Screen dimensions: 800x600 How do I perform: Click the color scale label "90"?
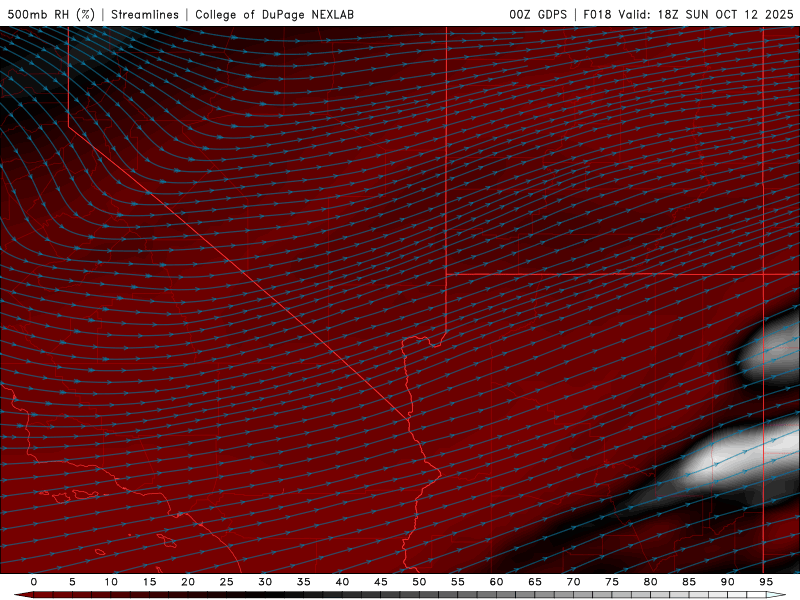[728, 582]
